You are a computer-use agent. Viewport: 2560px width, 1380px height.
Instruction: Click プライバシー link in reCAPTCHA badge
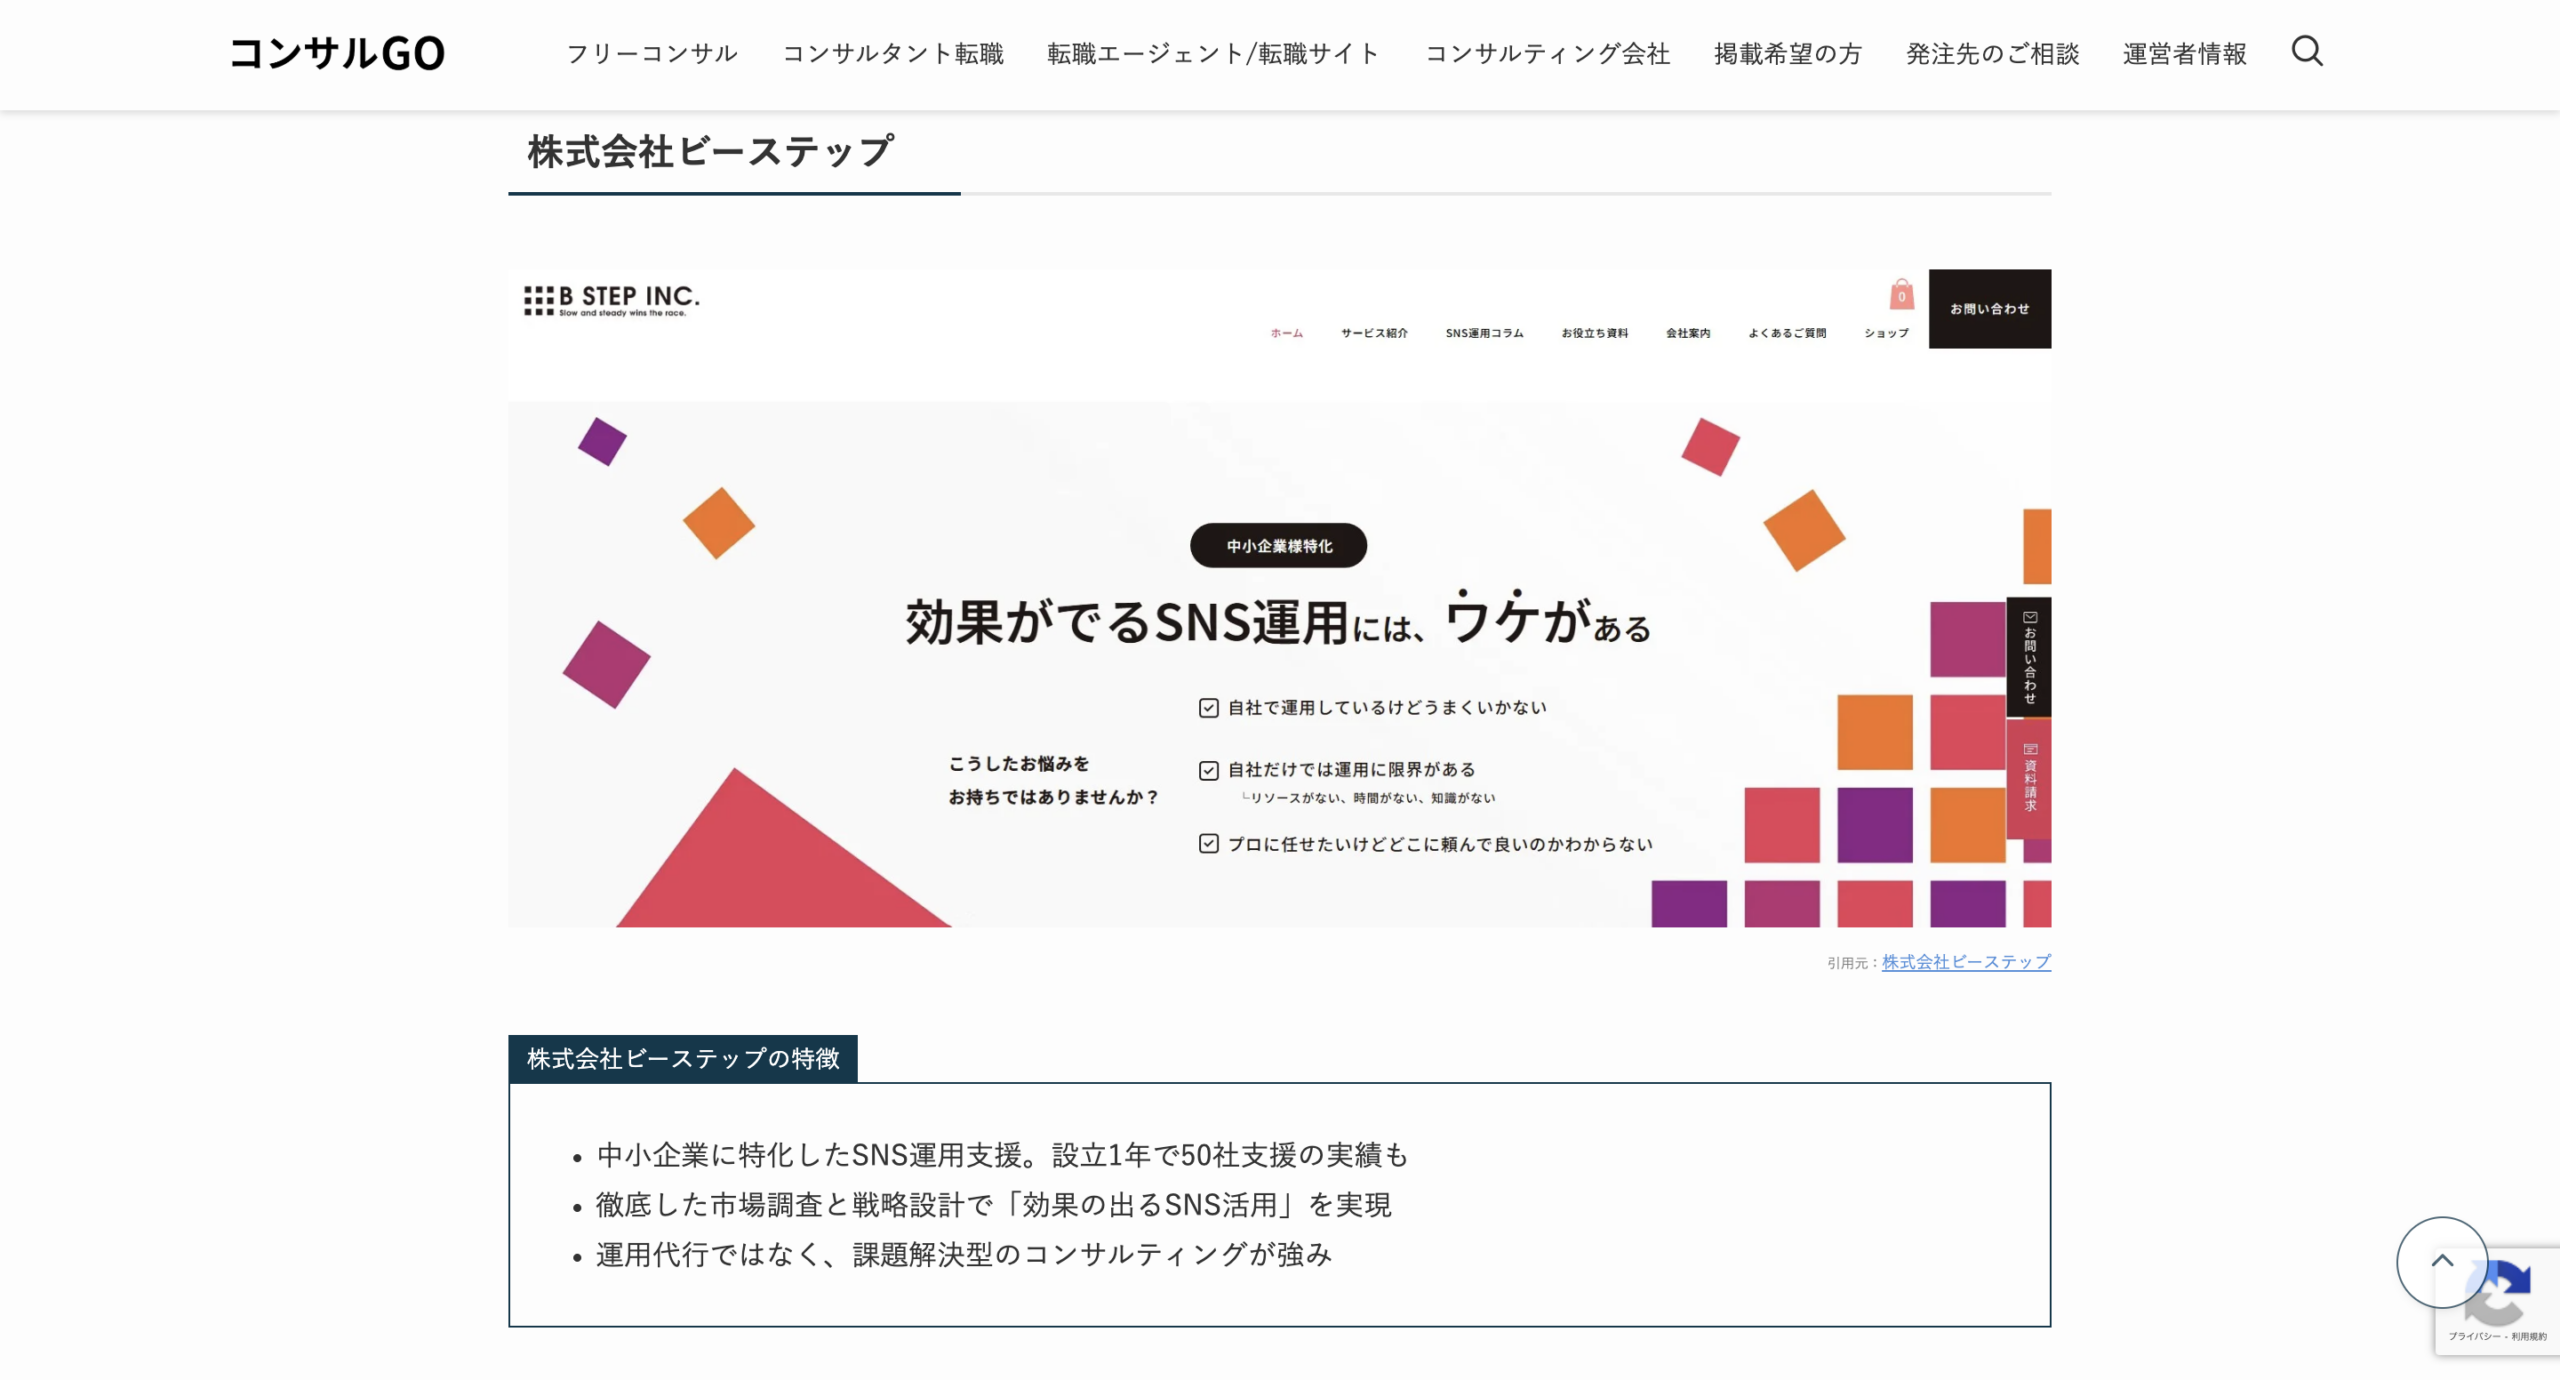(2474, 1336)
